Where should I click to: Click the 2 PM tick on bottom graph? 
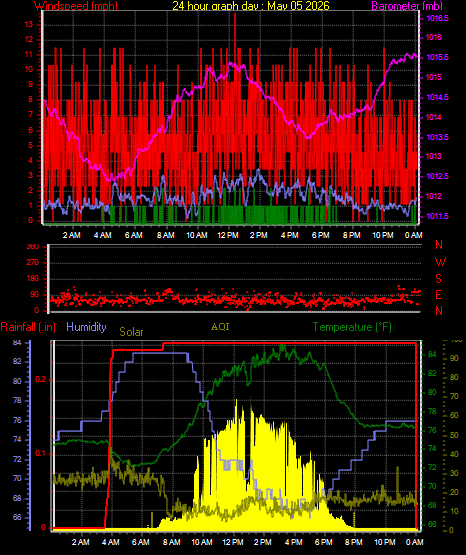pyautogui.click(x=263, y=542)
